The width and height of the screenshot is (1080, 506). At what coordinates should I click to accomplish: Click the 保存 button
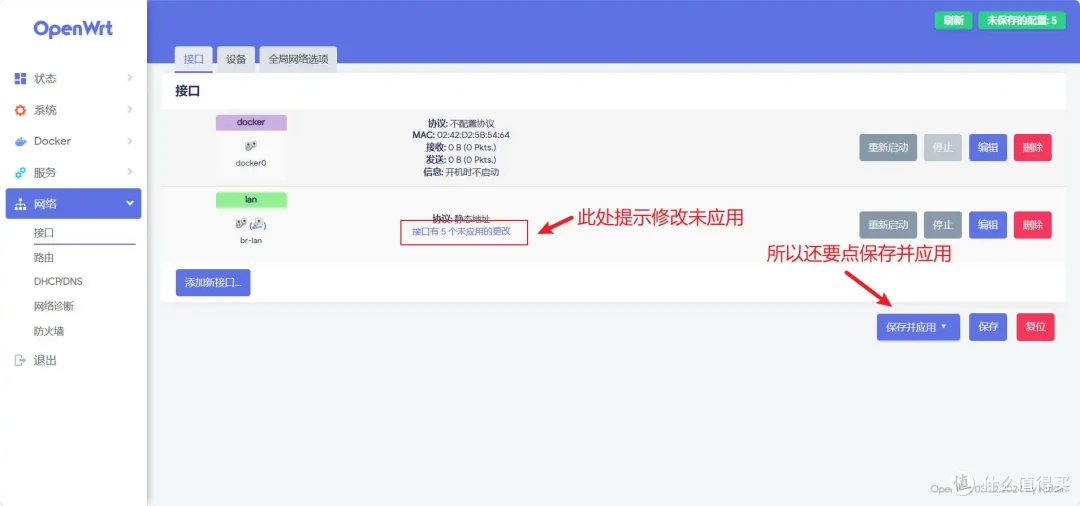point(988,327)
